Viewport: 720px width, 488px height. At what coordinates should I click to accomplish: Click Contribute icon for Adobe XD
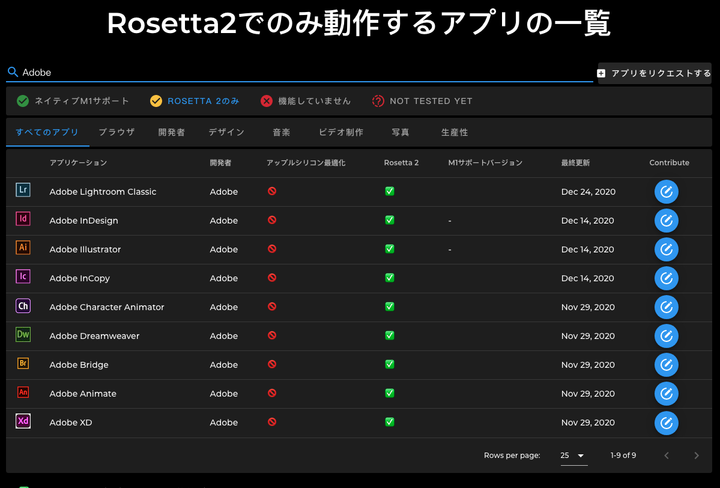(x=666, y=423)
